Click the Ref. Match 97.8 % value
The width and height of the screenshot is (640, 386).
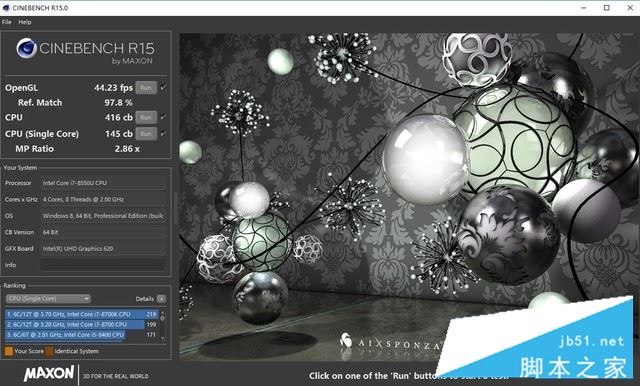click(x=118, y=103)
